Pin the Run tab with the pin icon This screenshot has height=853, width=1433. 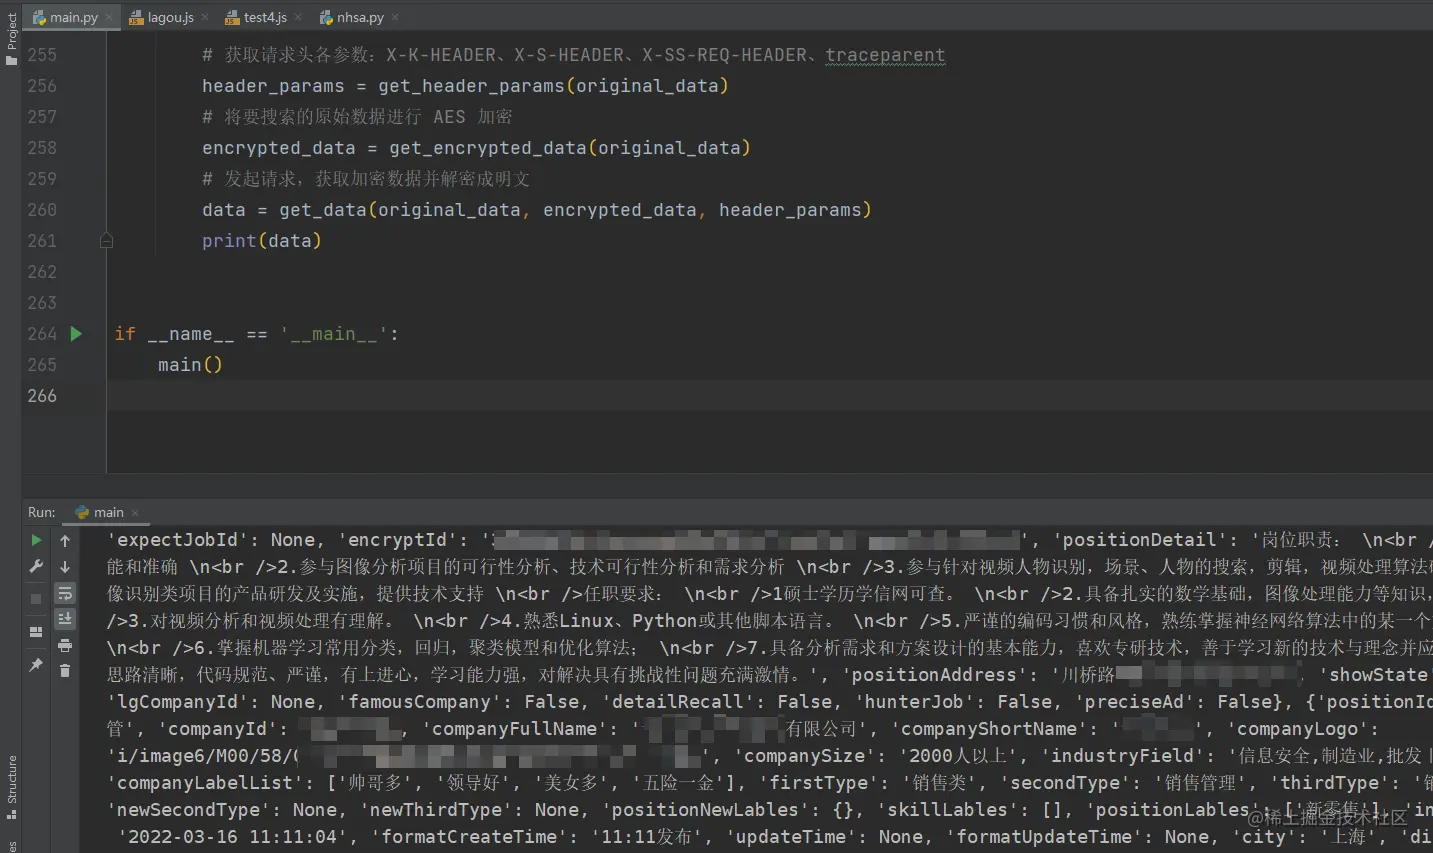point(36,665)
